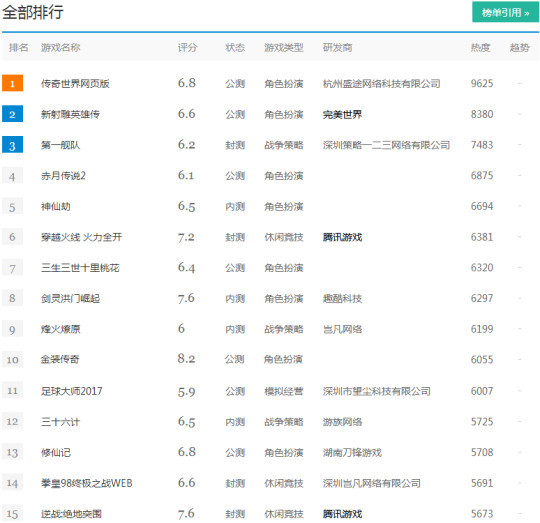Open game 穿越火线 火力全开
The width and height of the screenshot is (540, 523).
82,237
